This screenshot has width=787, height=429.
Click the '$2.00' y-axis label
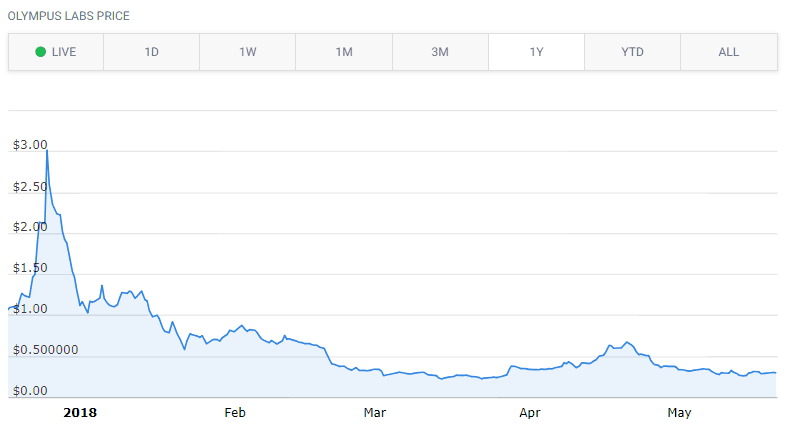[x=30, y=227]
